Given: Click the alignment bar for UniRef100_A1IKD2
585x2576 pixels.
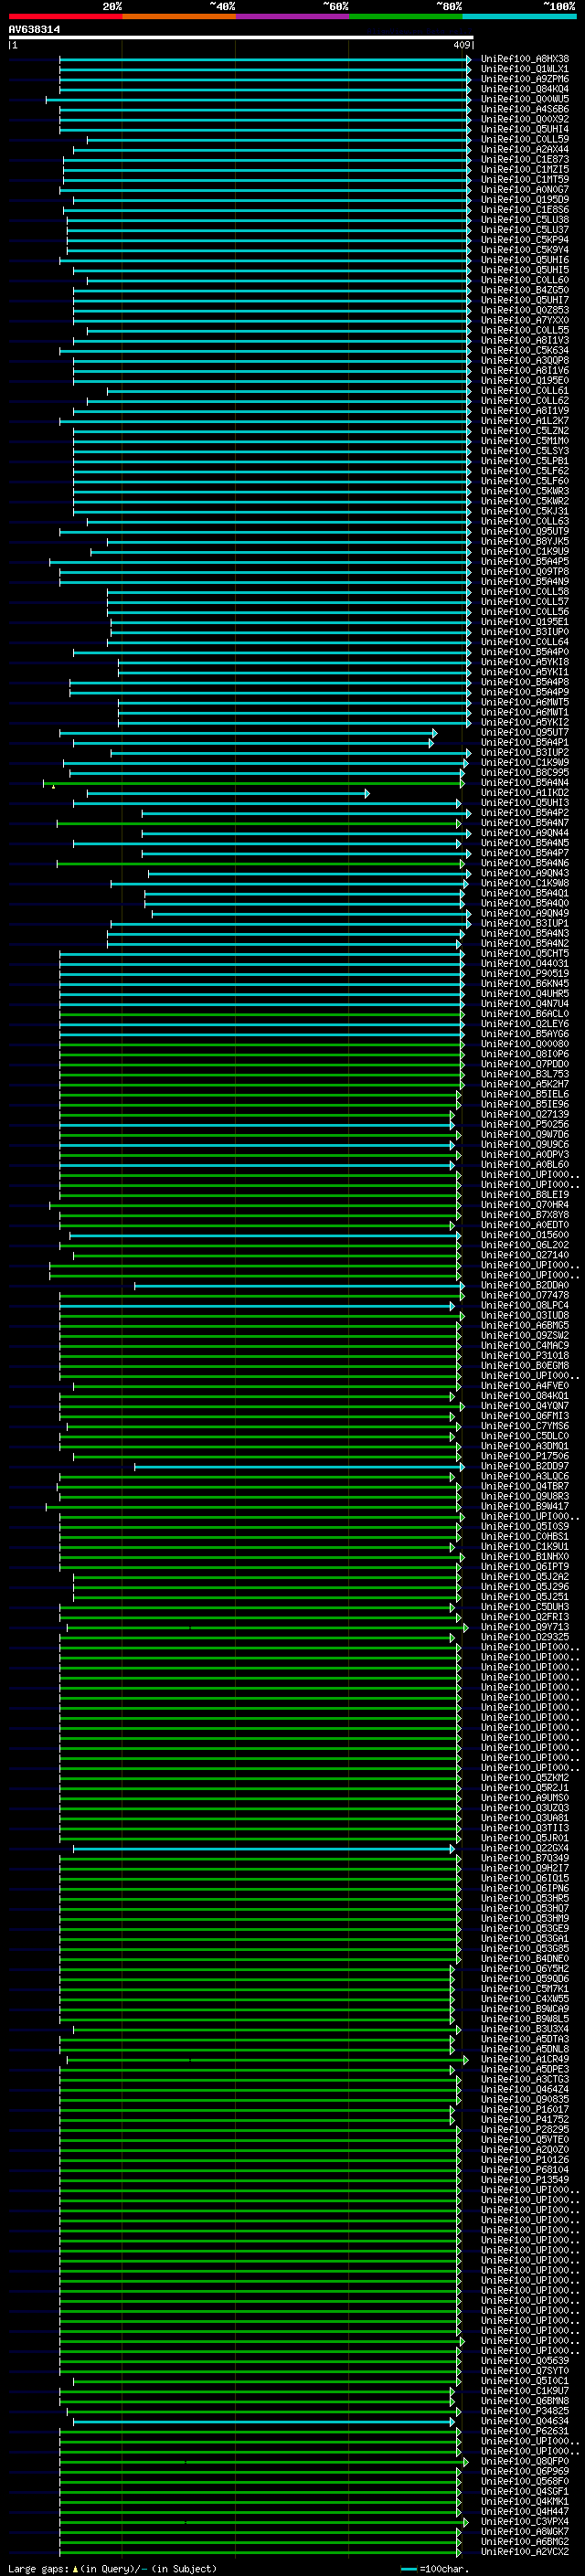Looking at the screenshot, I should [228, 793].
